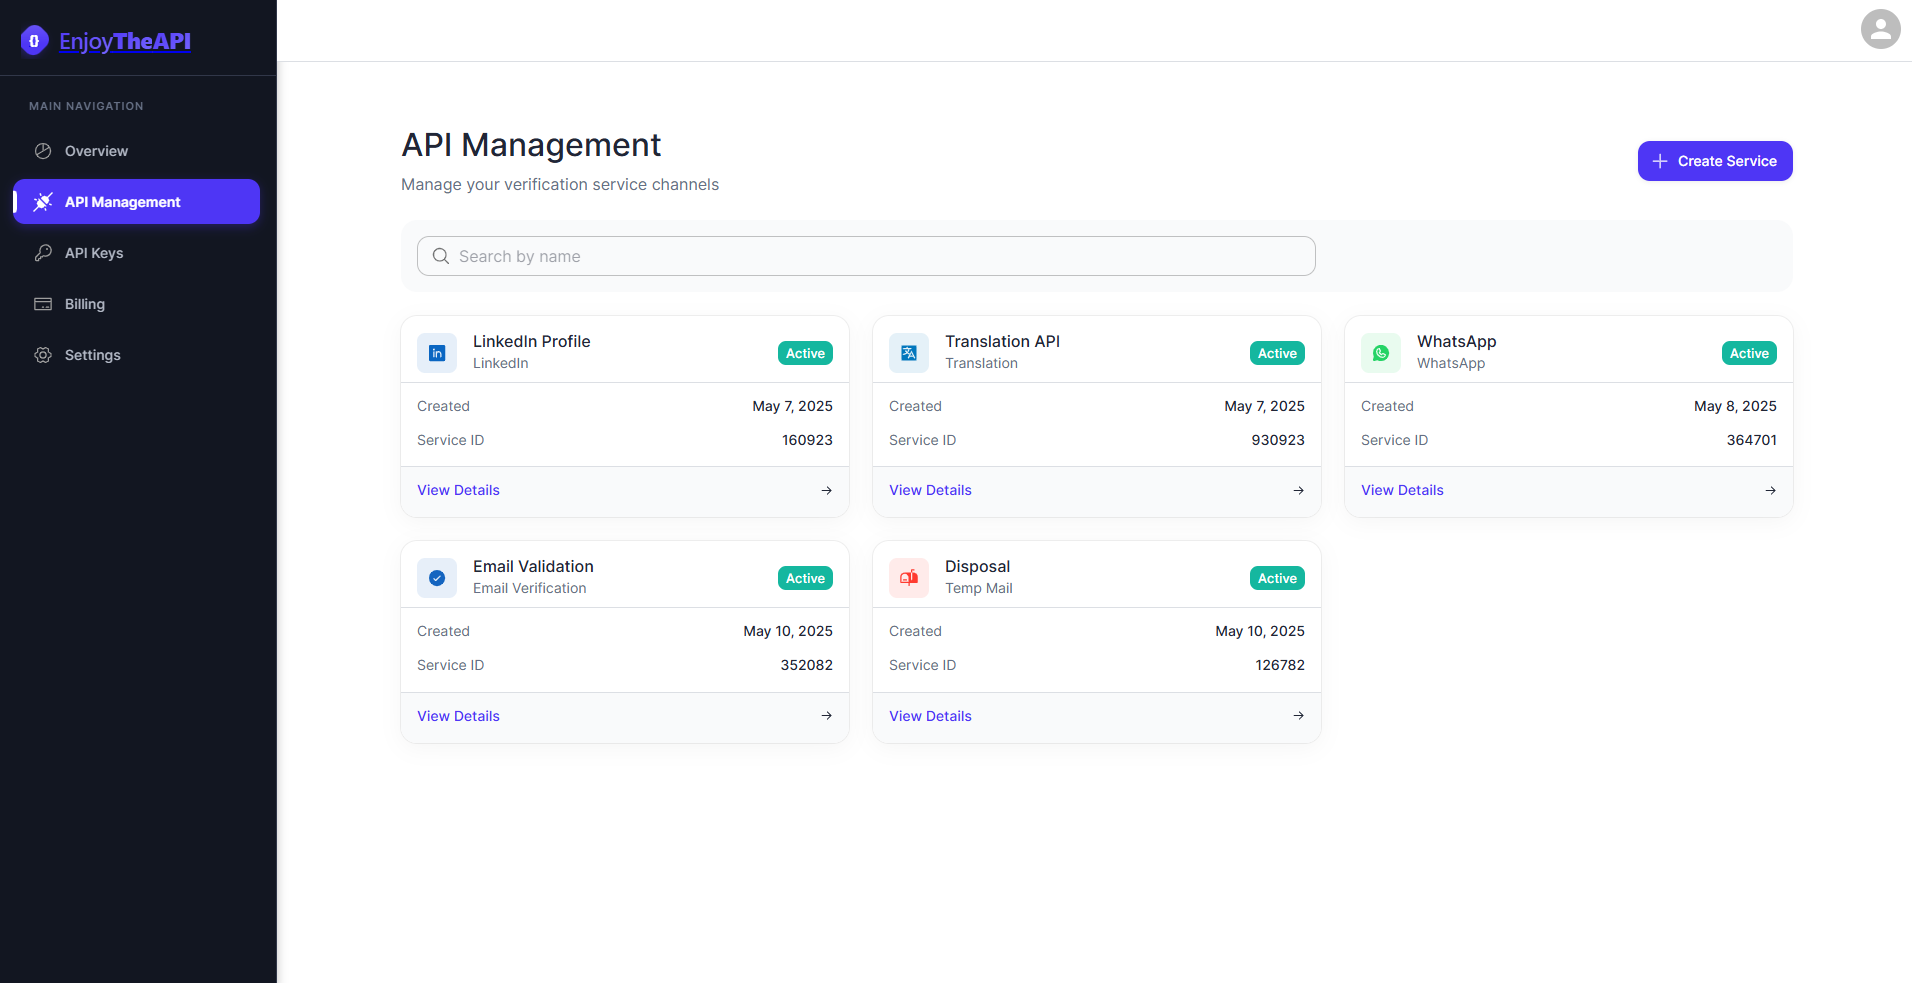This screenshot has width=1912, height=983.
Task: Click the plus icon in Create Service
Action: (1660, 161)
